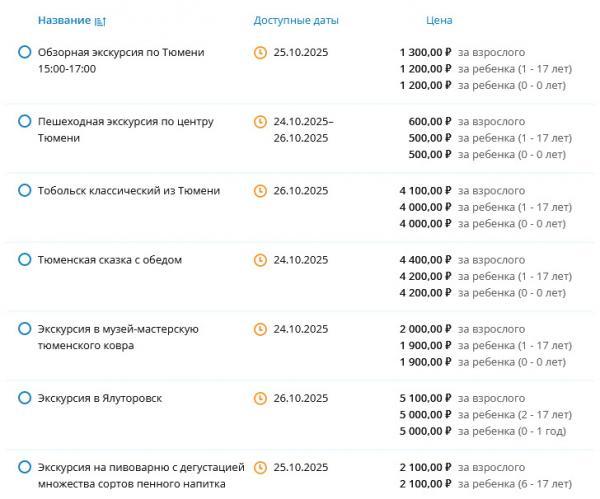Choose Экскурсия в Ялуторовск radio button
The image size is (600, 499).
(25, 398)
